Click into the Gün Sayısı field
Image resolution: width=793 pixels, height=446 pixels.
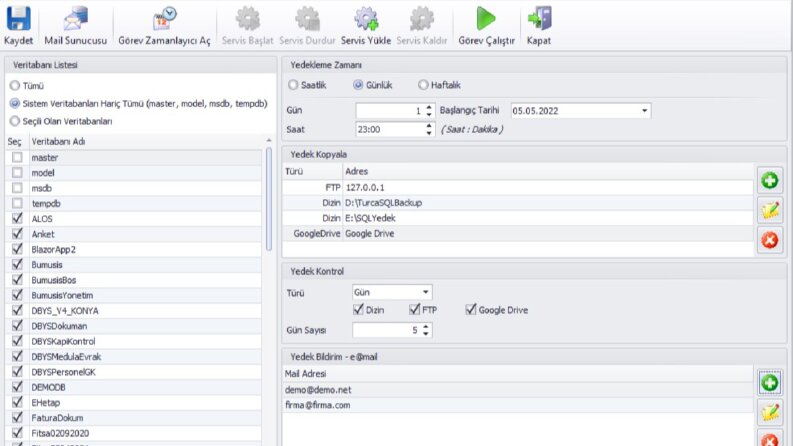tap(387, 330)
